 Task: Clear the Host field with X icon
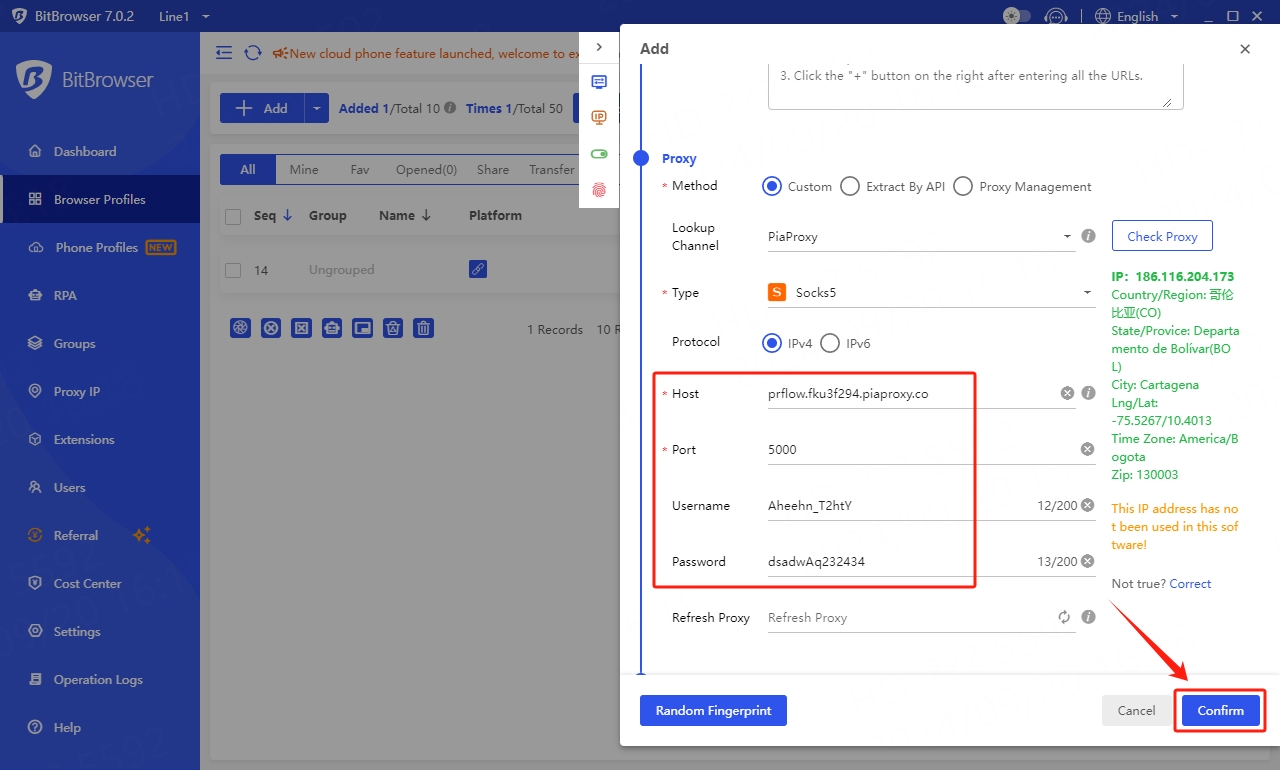pyautogui.click(x=1067, y=394)
